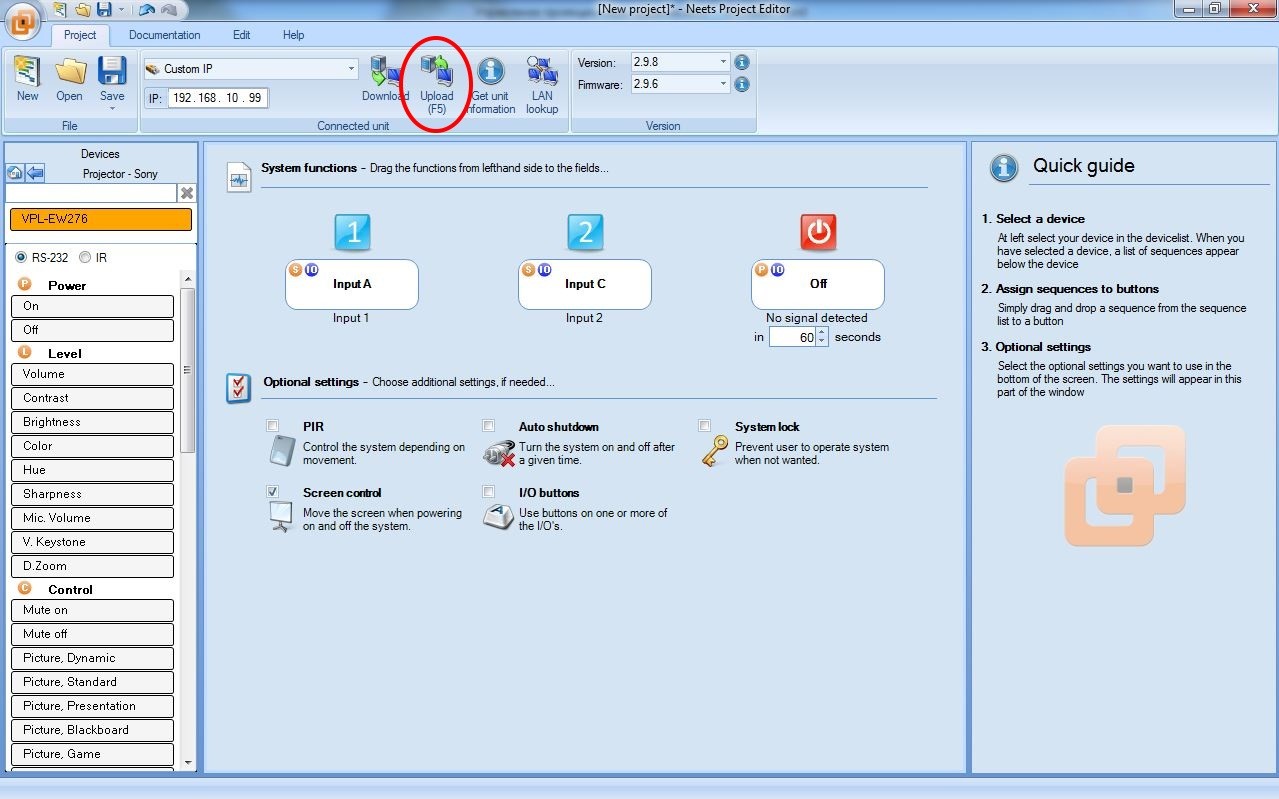Open Get unit information
Image resolution: width=1279 pixels, height=799 pixels.
coord(490,72)
